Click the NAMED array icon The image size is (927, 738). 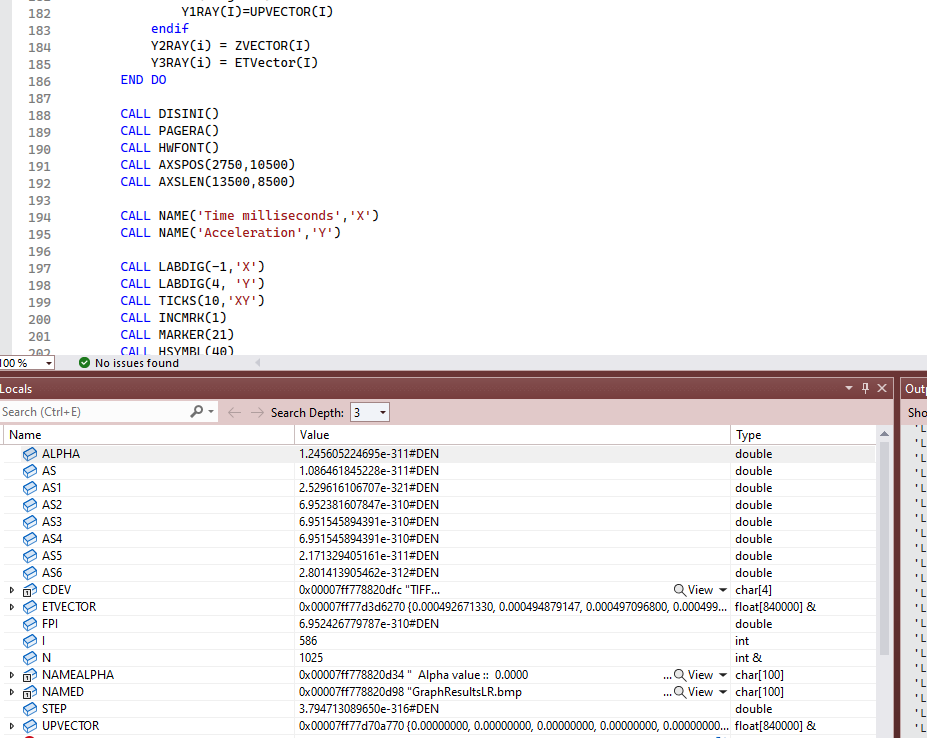click(30, 692)
